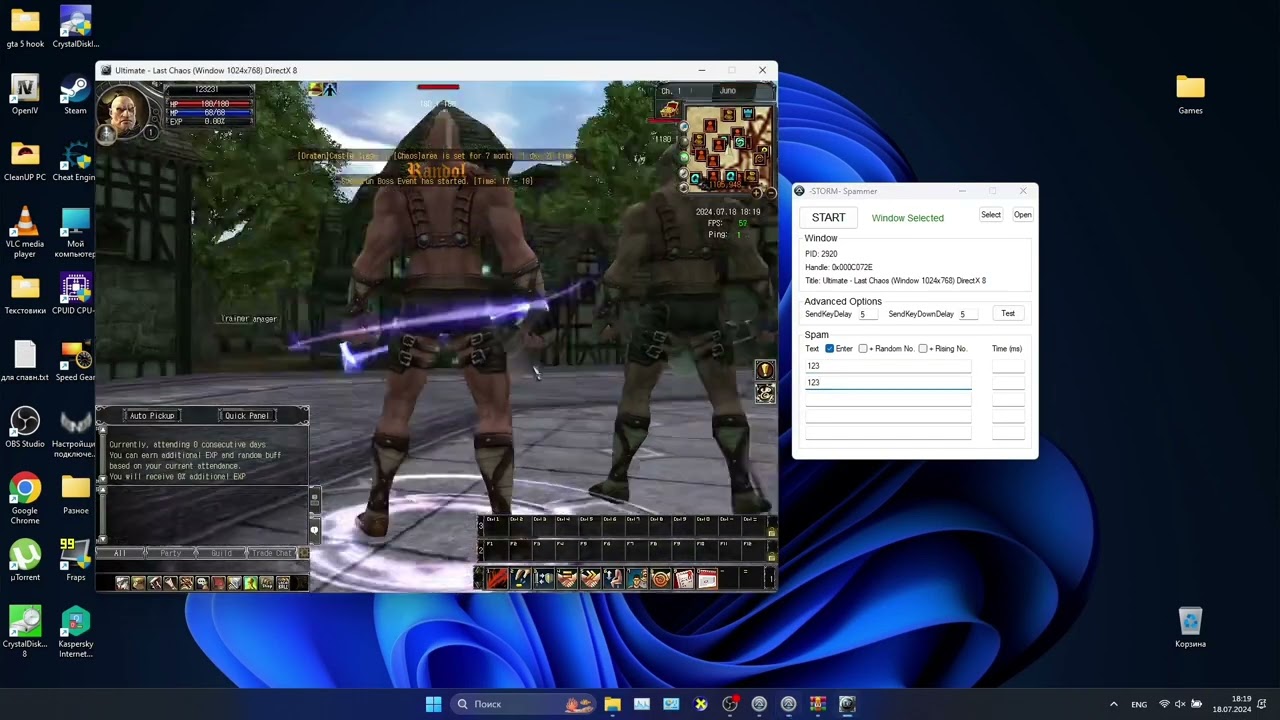
Task: Open File Explorer from the taskbar
Action: coord(612,704)
